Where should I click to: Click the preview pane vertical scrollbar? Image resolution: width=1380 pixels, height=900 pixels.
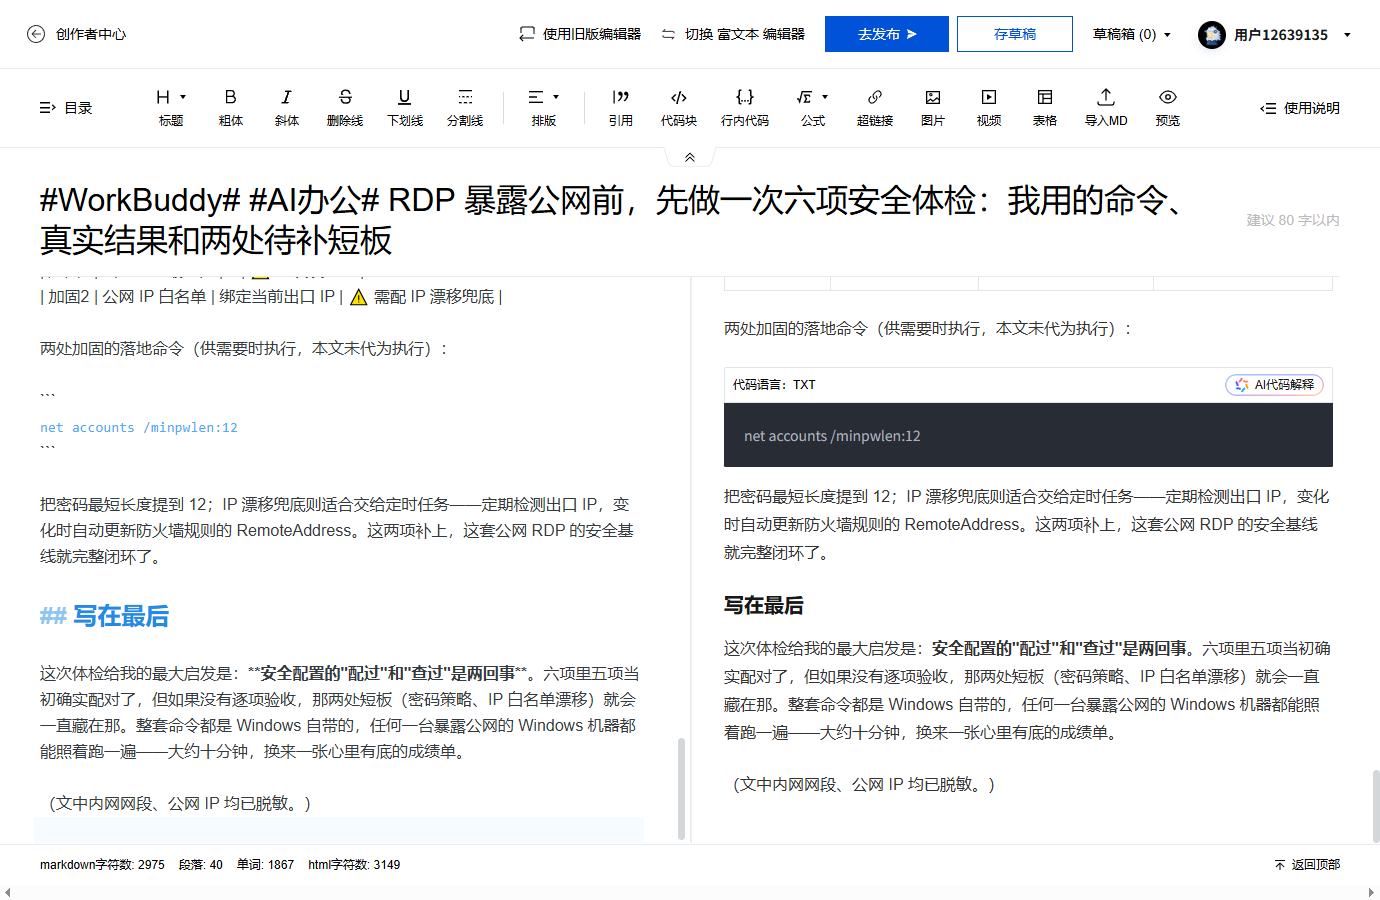click(x=1376, y=806)
